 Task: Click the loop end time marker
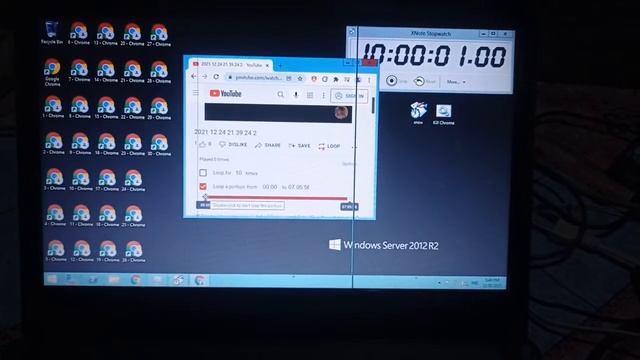[349, 207]
